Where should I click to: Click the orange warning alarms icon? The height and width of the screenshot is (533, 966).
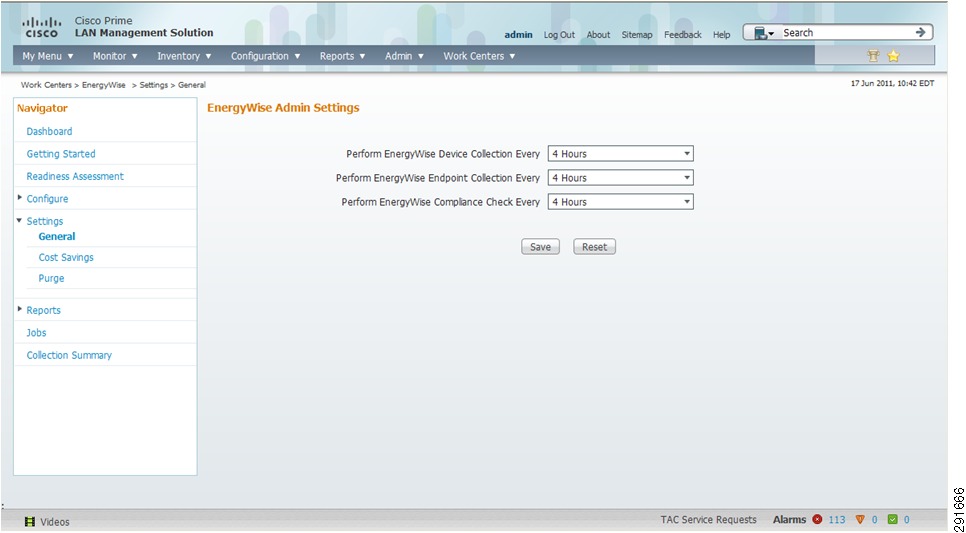coord(860,519)
